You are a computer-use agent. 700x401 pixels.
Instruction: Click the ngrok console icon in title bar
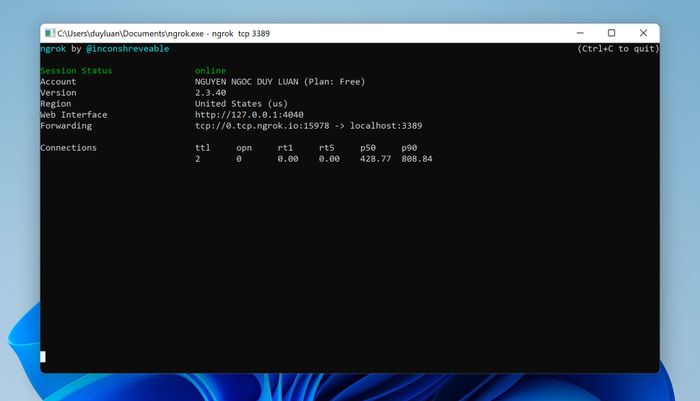click(x=50, y=33)
